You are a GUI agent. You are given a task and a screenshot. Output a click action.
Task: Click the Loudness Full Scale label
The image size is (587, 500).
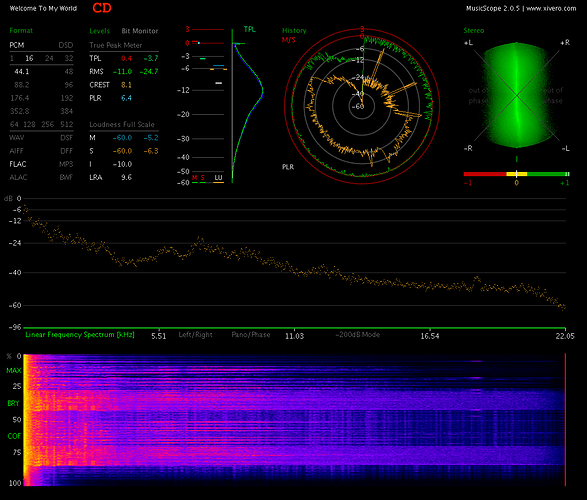[x=122, y=125]
